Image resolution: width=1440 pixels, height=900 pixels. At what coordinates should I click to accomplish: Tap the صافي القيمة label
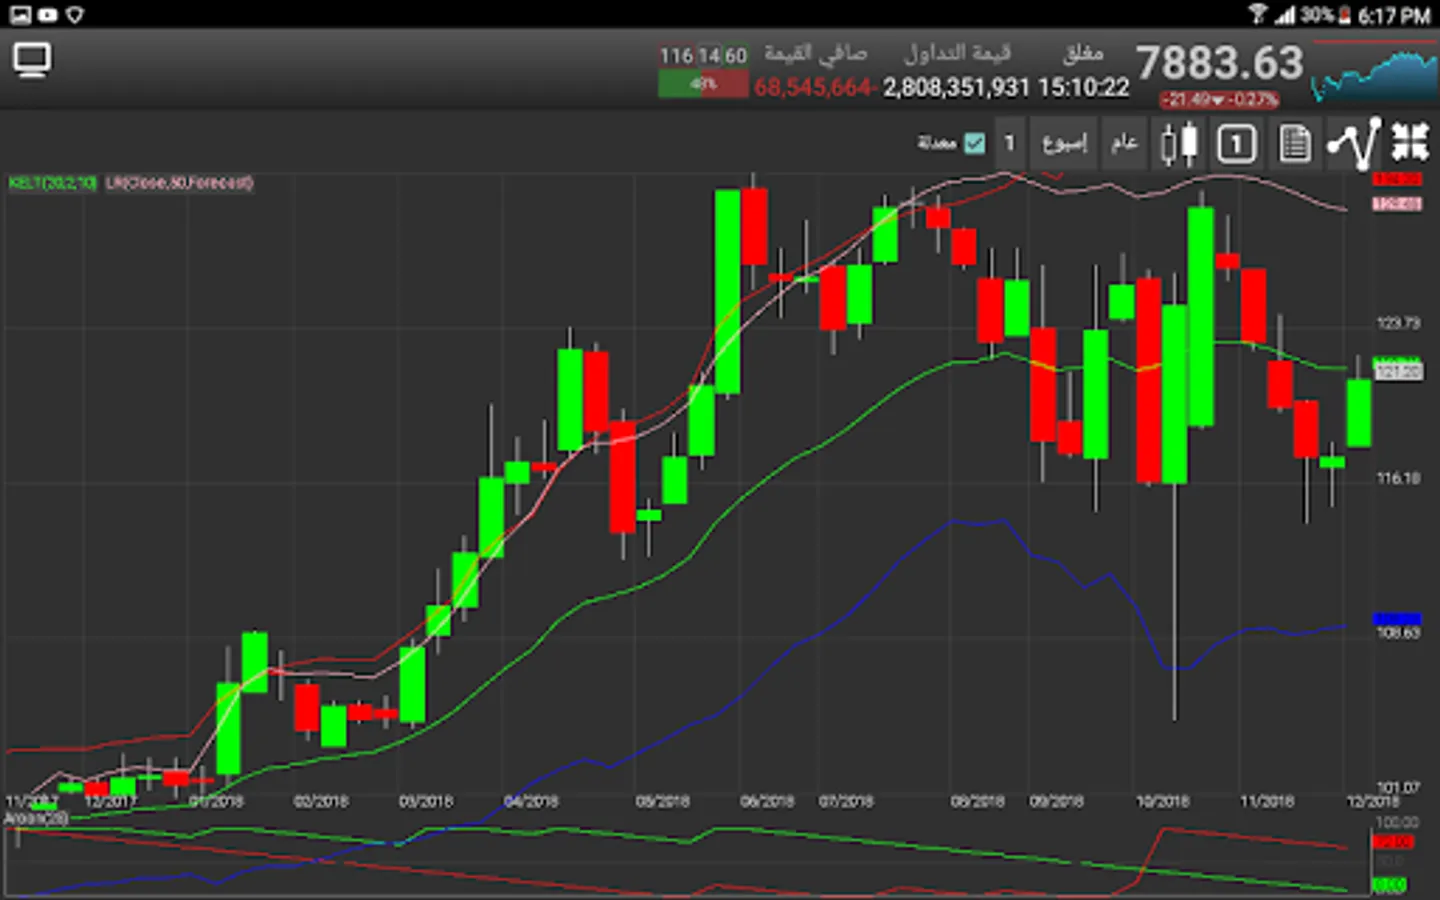pos(816,52)
